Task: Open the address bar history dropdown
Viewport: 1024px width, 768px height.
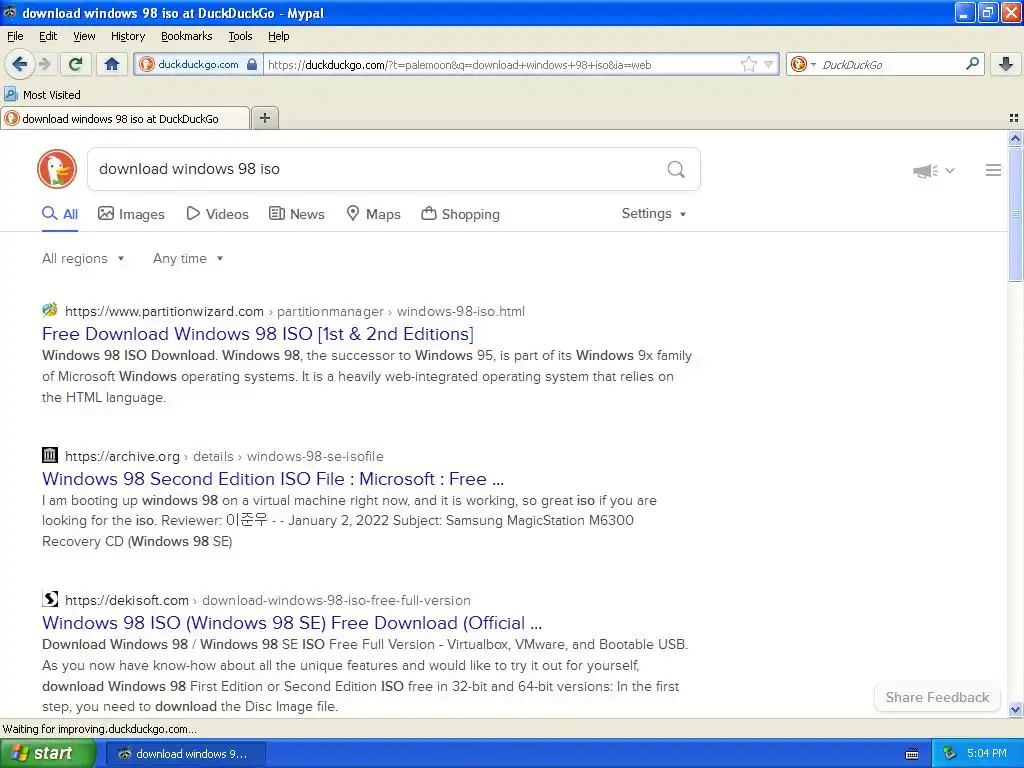Action: pos(769,64)
